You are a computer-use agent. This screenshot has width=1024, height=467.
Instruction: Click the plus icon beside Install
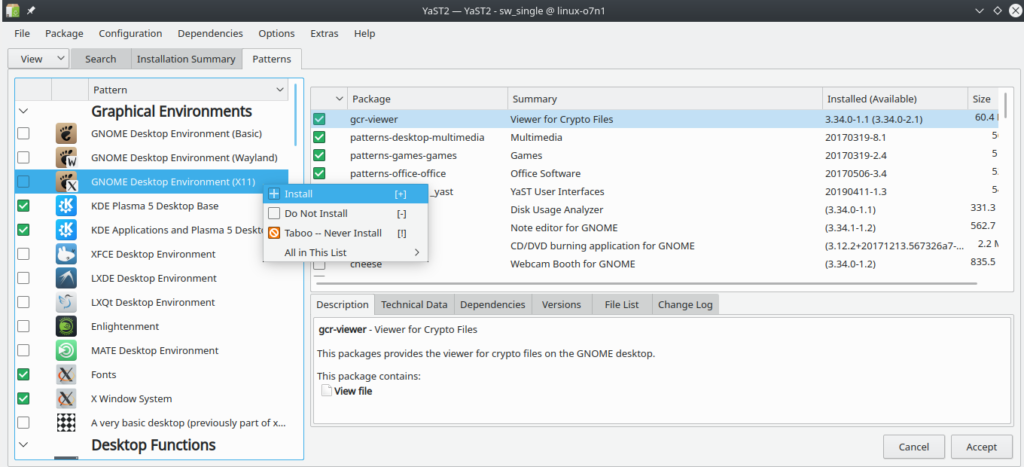tap(274, 194)
